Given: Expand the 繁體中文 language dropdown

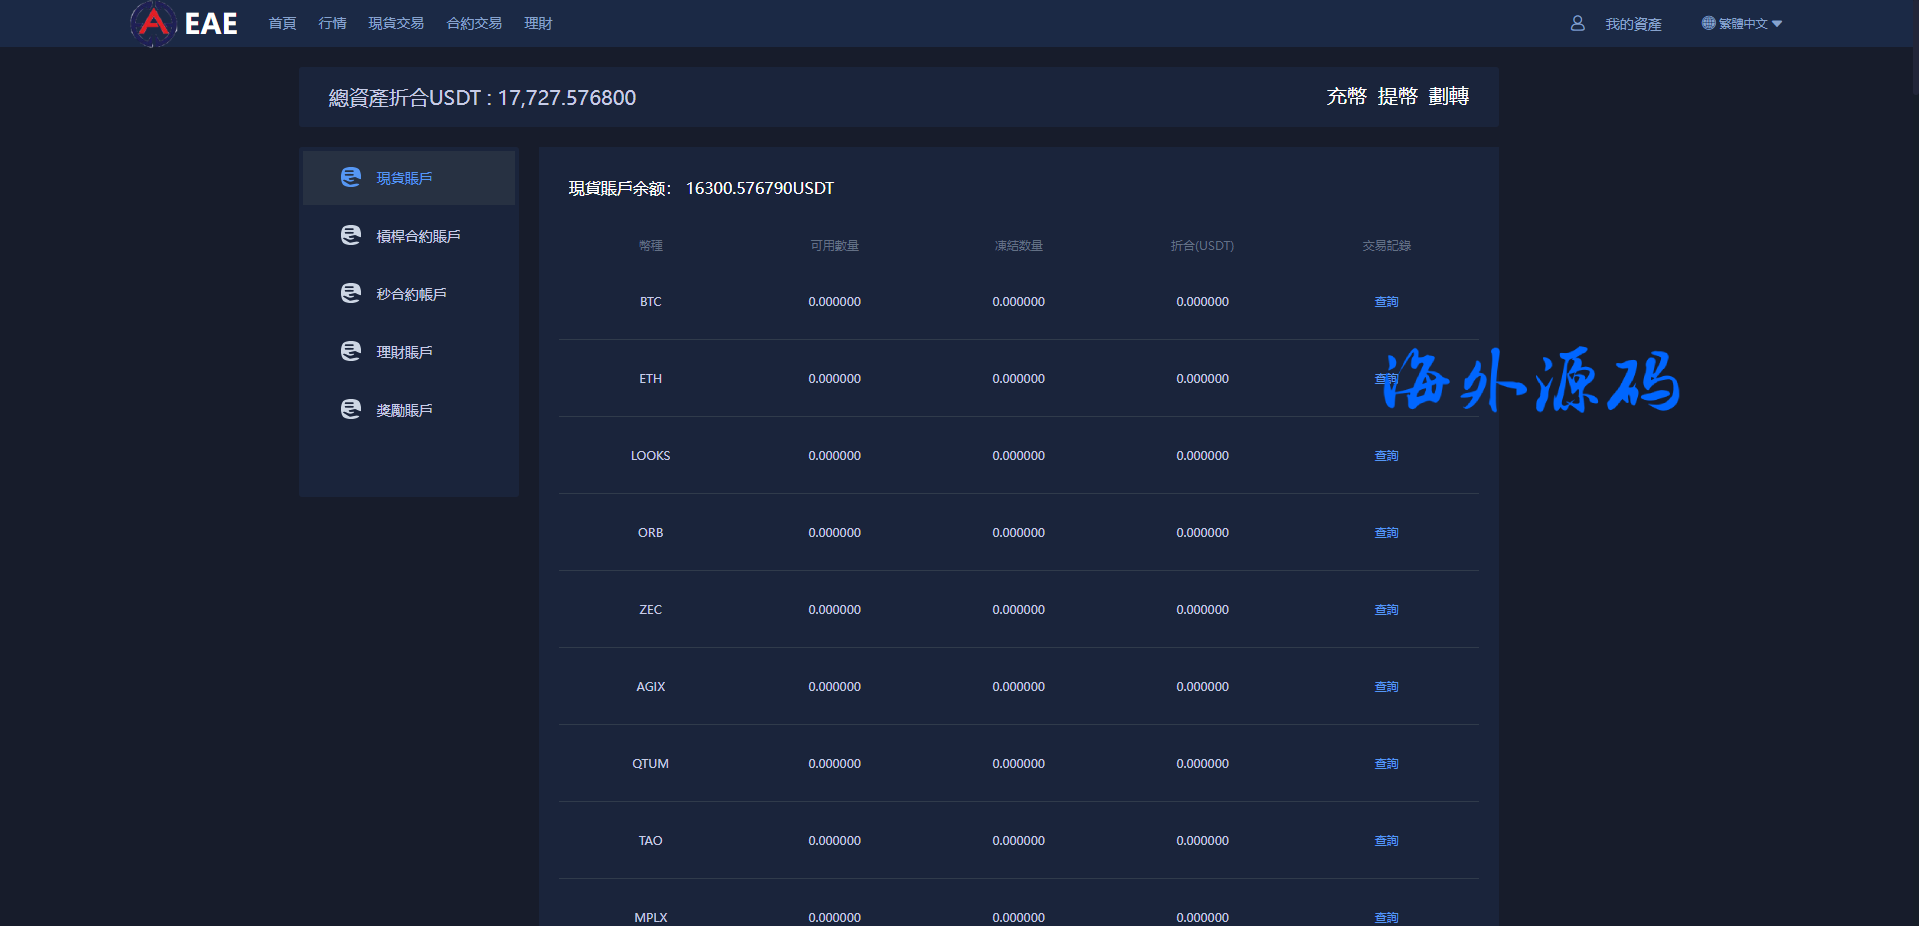Looking at the screenshot, I should tap(1776, 24).
